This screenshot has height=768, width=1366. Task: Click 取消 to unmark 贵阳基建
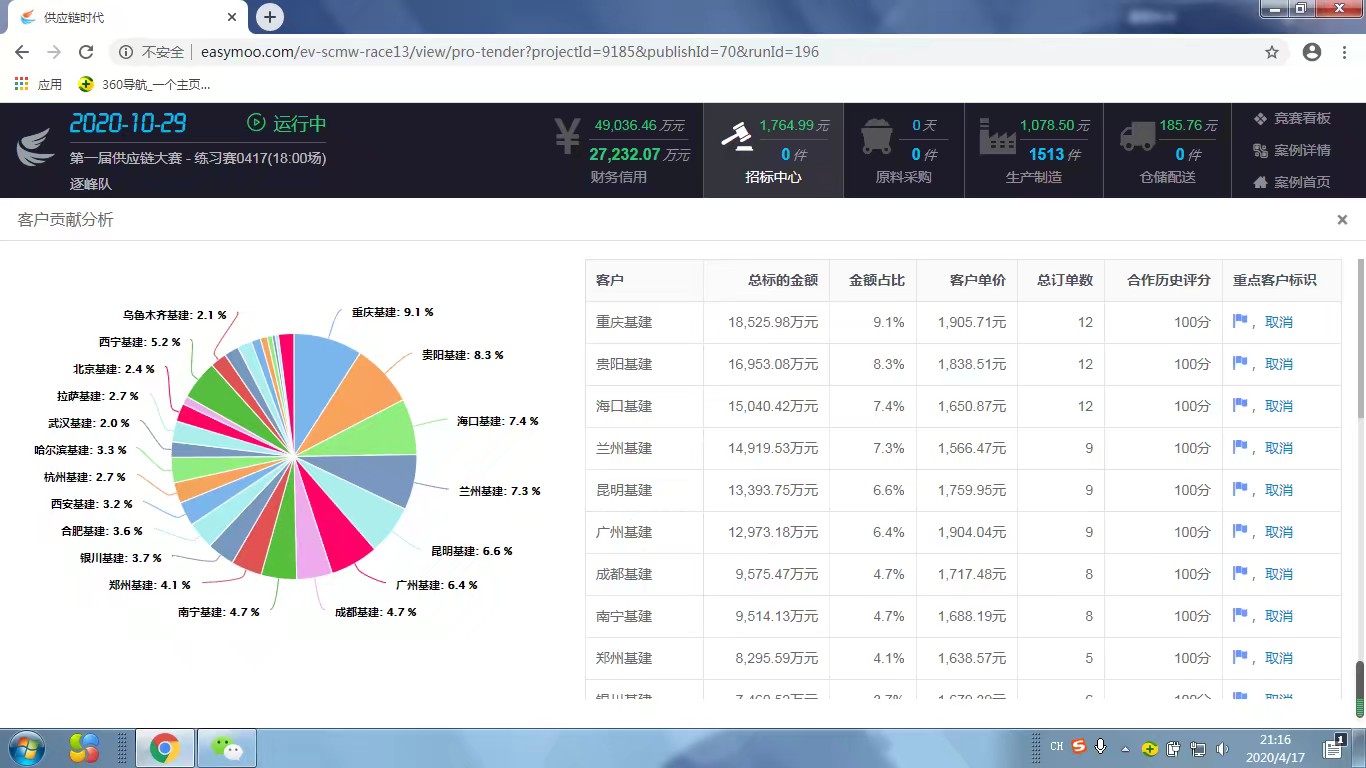(1279, 364)
